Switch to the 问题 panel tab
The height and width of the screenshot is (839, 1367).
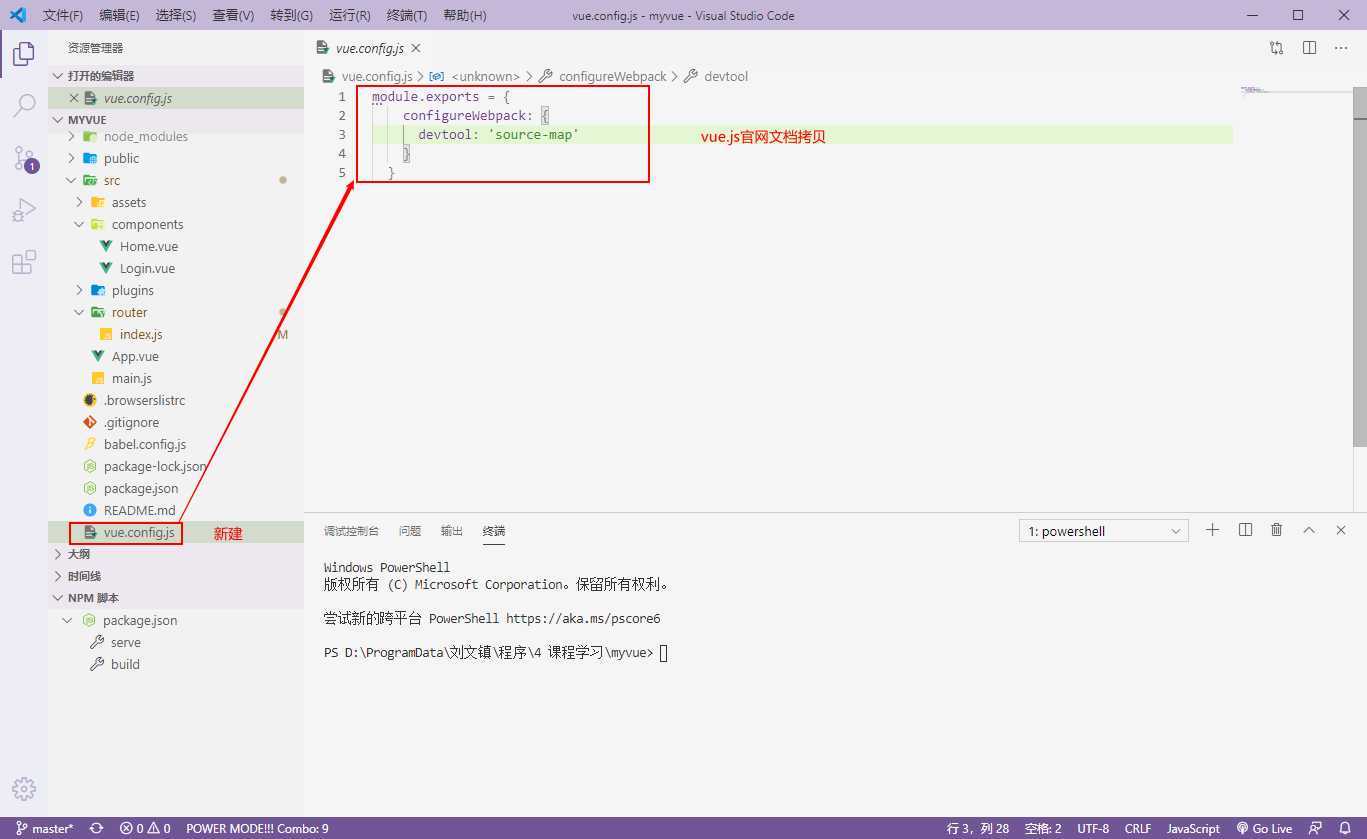(x=410, y=531)
